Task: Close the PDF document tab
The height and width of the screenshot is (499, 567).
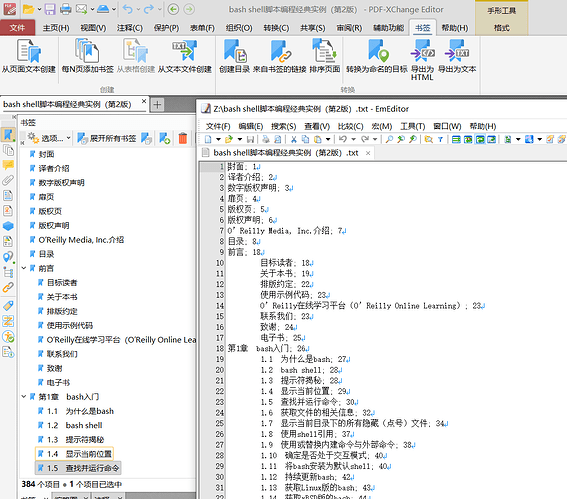Action: click(x=144, y=101)
